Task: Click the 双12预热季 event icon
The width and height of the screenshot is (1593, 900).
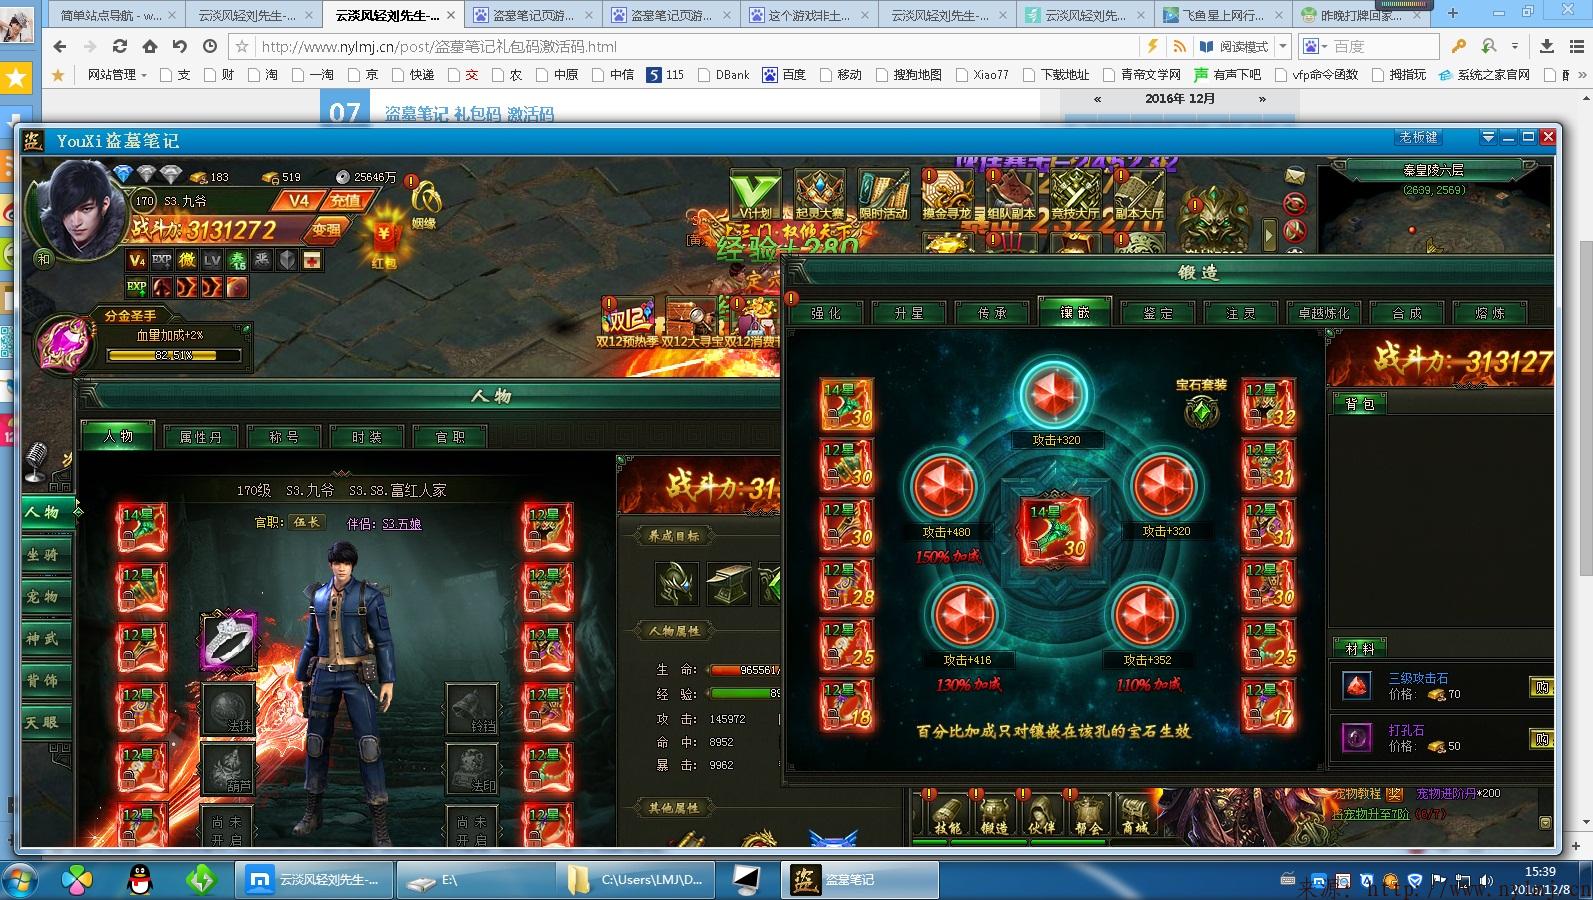Action: click(x=628, y=323)
